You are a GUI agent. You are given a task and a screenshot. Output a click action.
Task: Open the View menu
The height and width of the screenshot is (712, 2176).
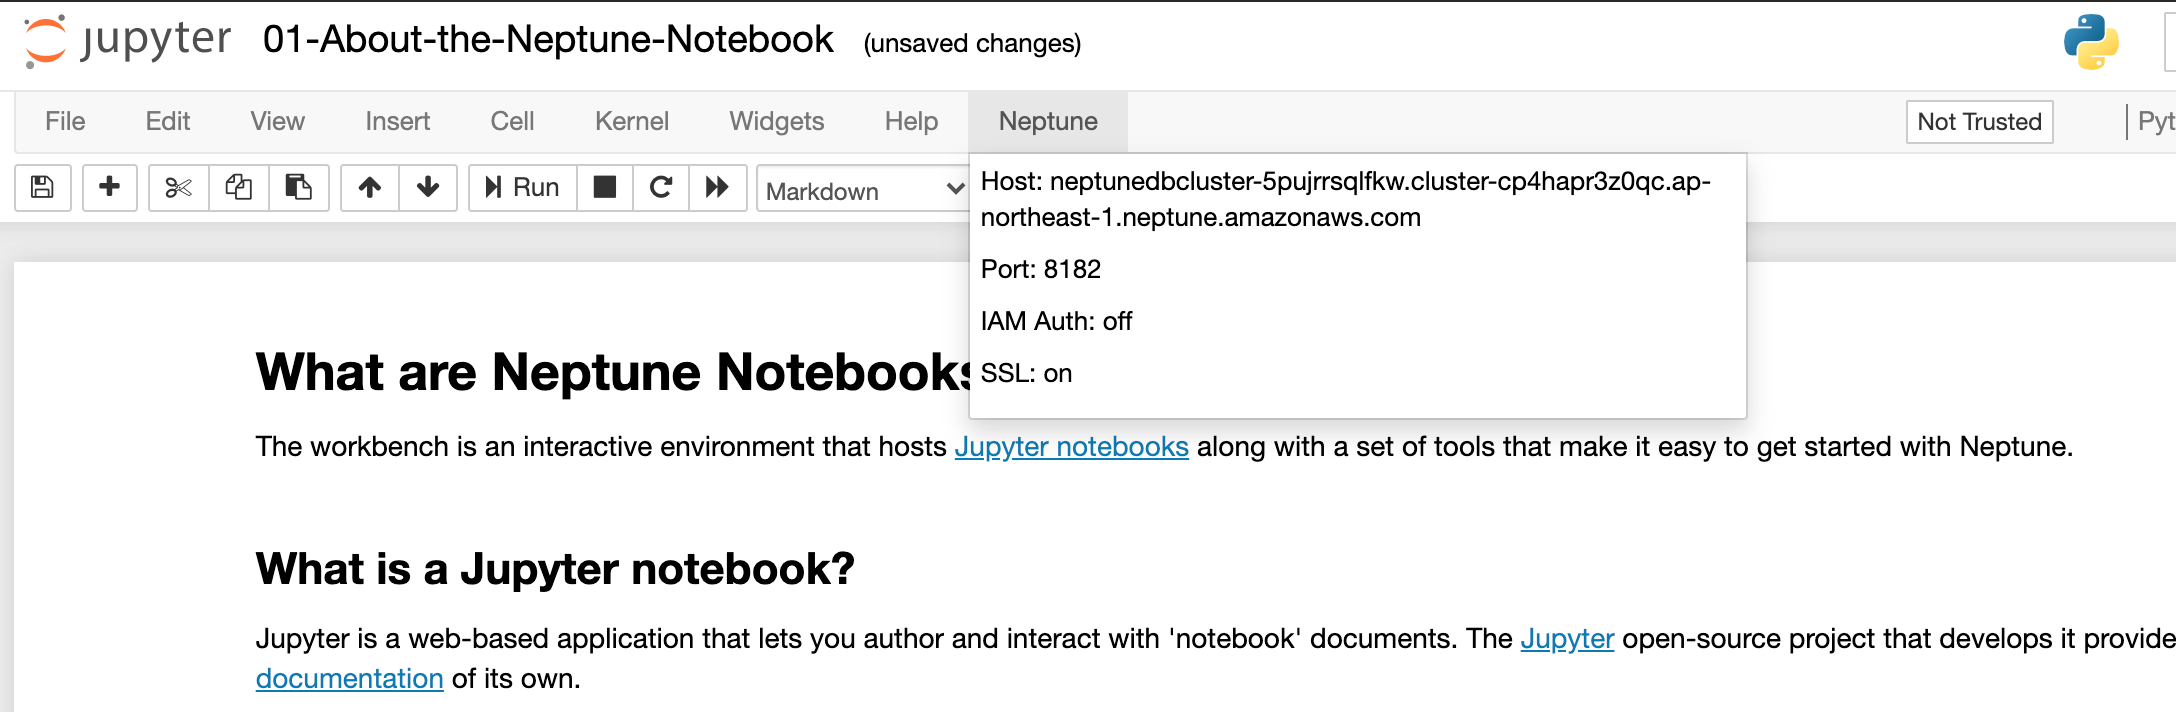pos(278,121)
